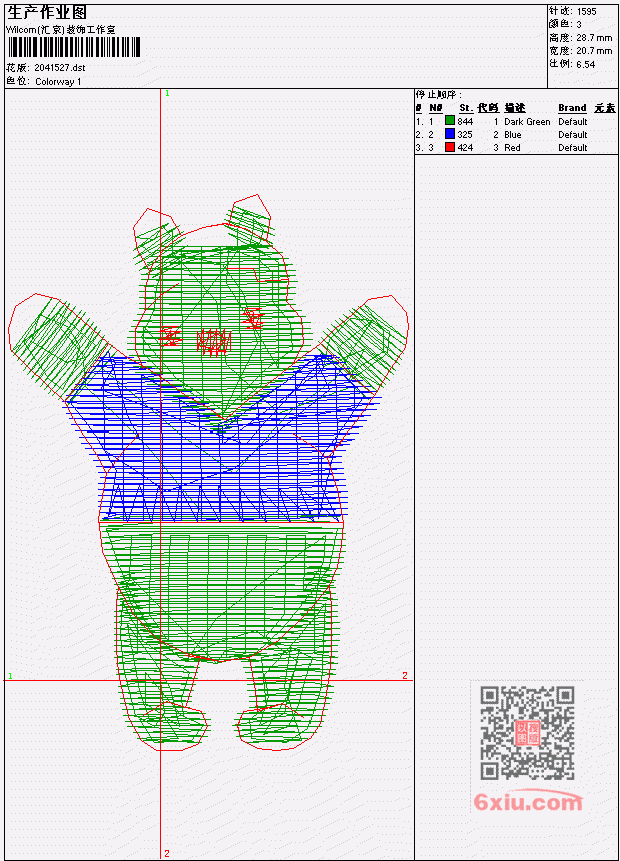This screenshot has height=861, width=620.
Task: Click the bear embroidery design preview
Action: point(209,472)
